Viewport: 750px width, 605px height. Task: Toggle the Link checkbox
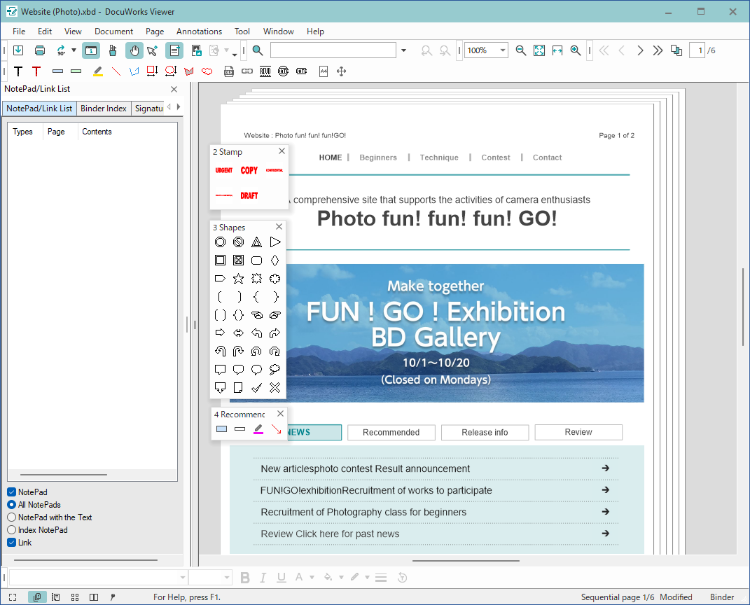[x=11, y=542]
